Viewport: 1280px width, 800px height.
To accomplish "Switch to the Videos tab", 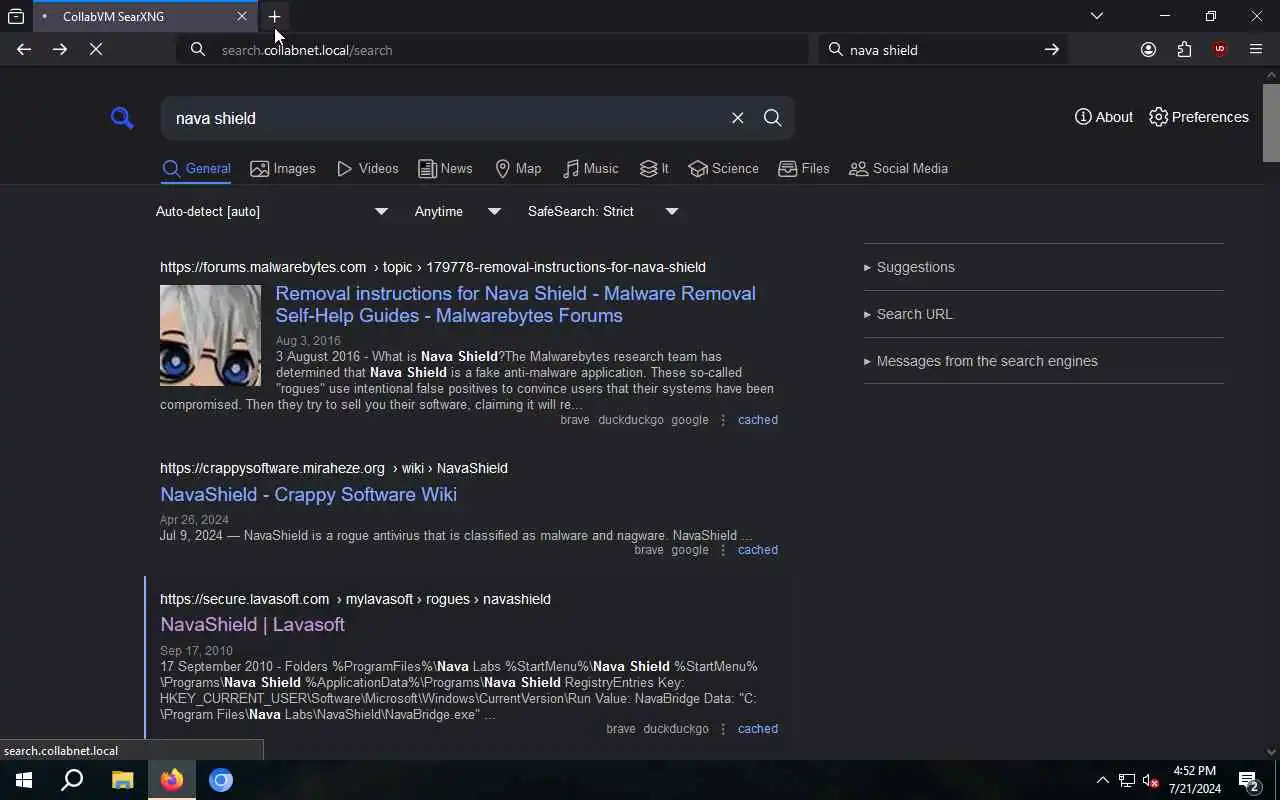I will point(368,168).
